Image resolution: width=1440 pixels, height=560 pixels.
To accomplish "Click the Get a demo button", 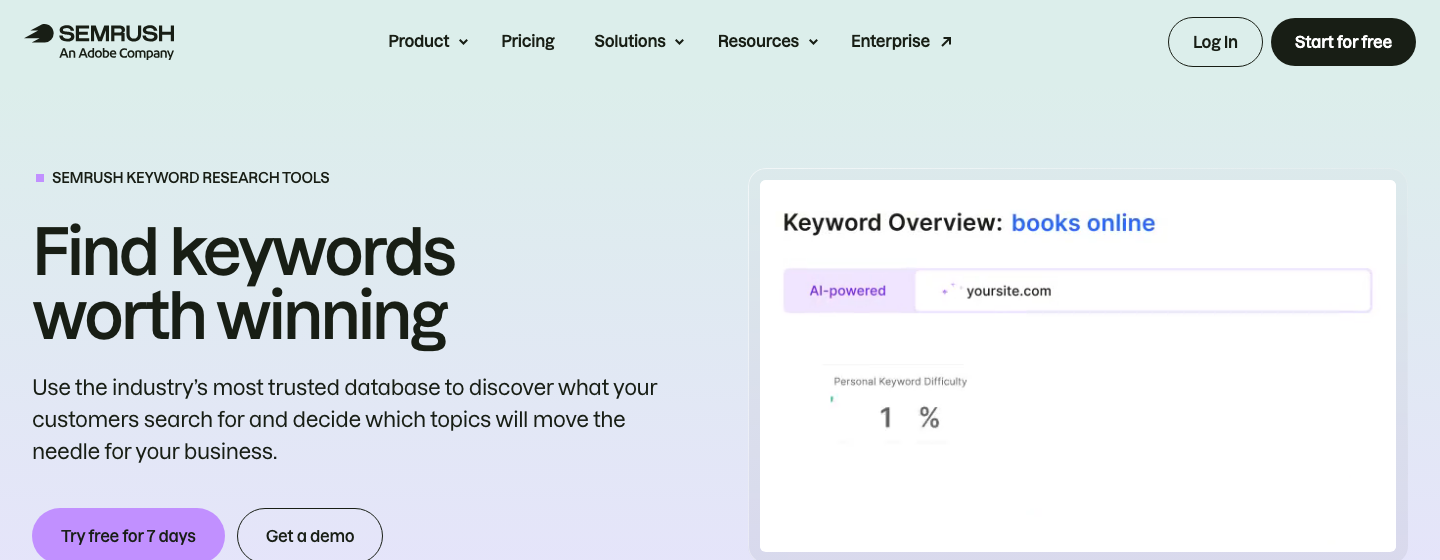I will click(310, 536).
